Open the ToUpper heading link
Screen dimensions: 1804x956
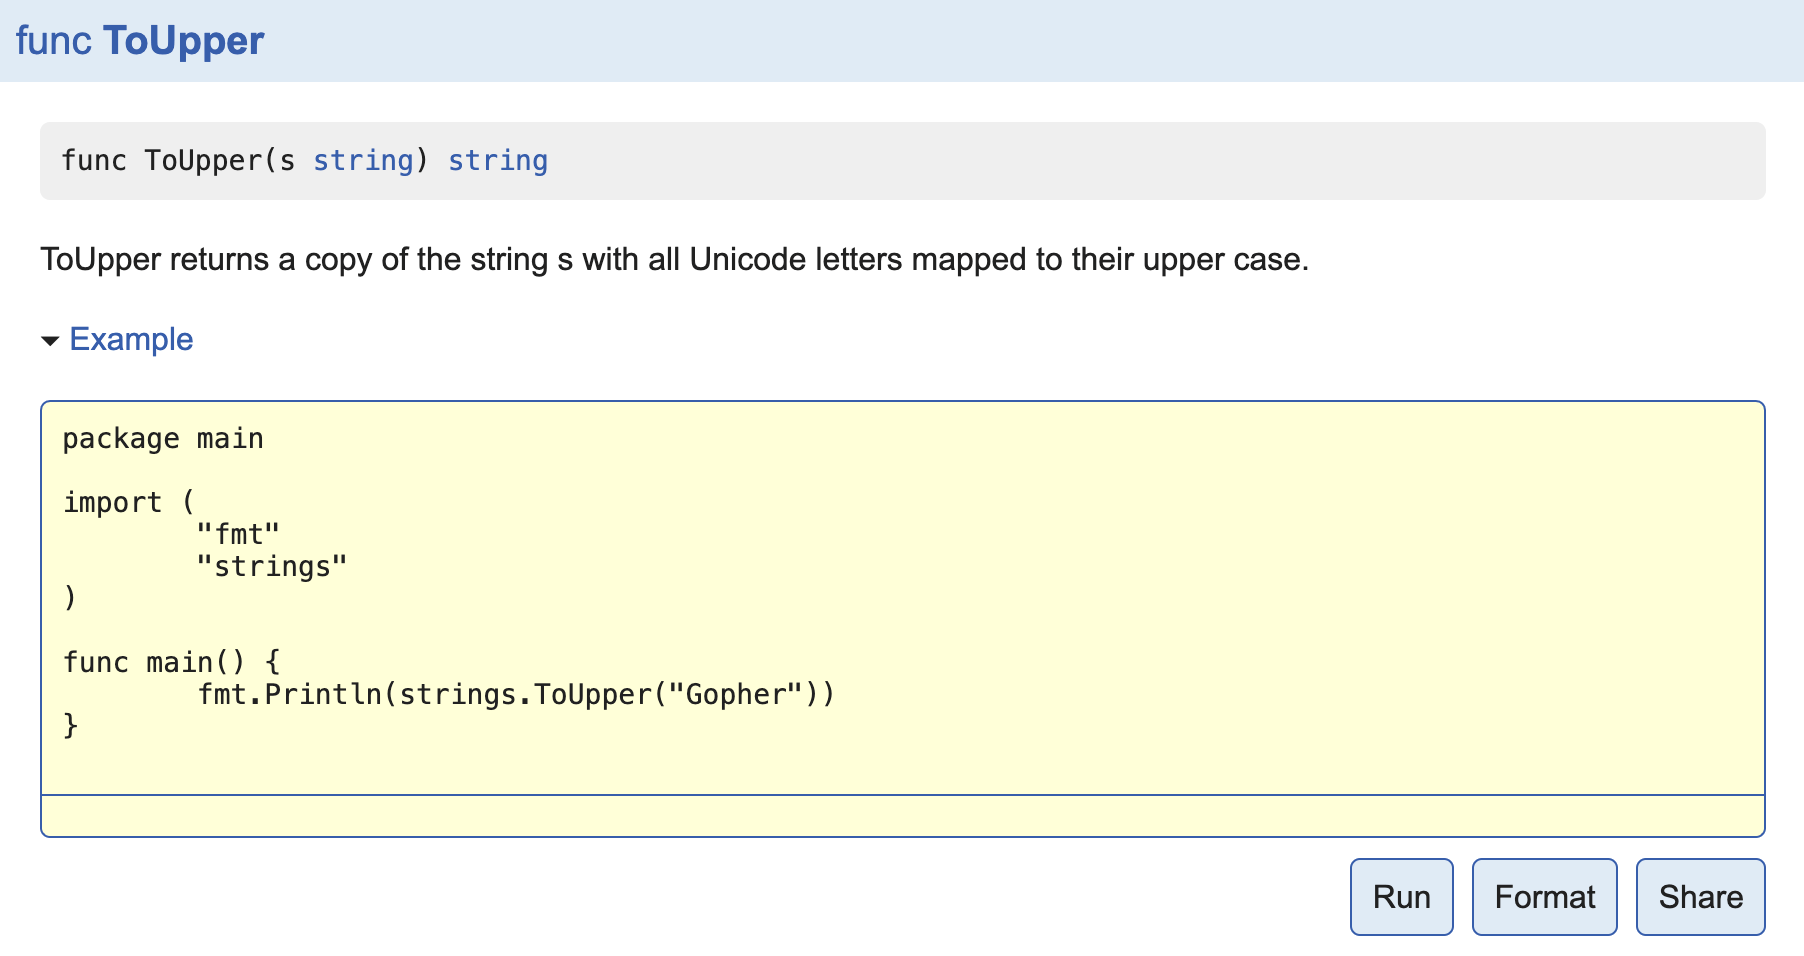pos(183,41)
